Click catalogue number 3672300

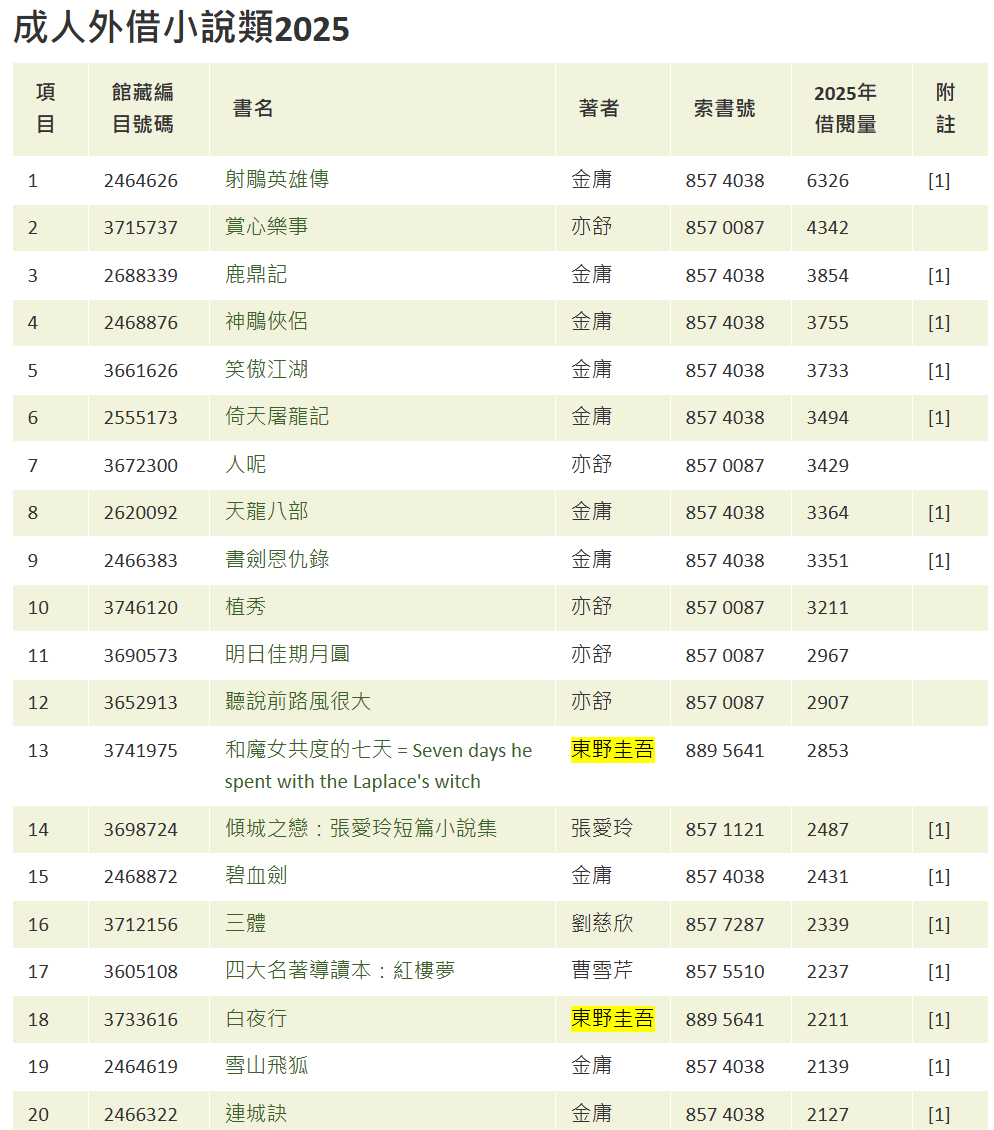coord(141,466)
